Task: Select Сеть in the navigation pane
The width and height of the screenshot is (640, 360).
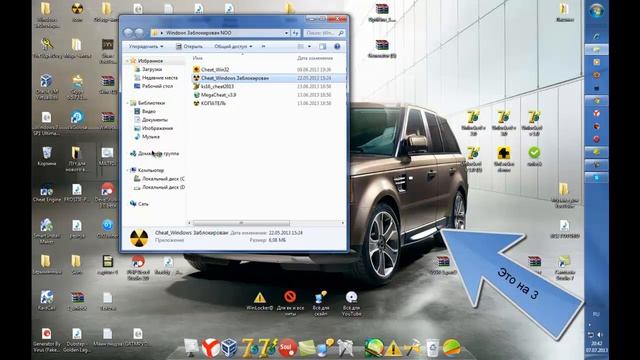Action: (x=143, y=204)
